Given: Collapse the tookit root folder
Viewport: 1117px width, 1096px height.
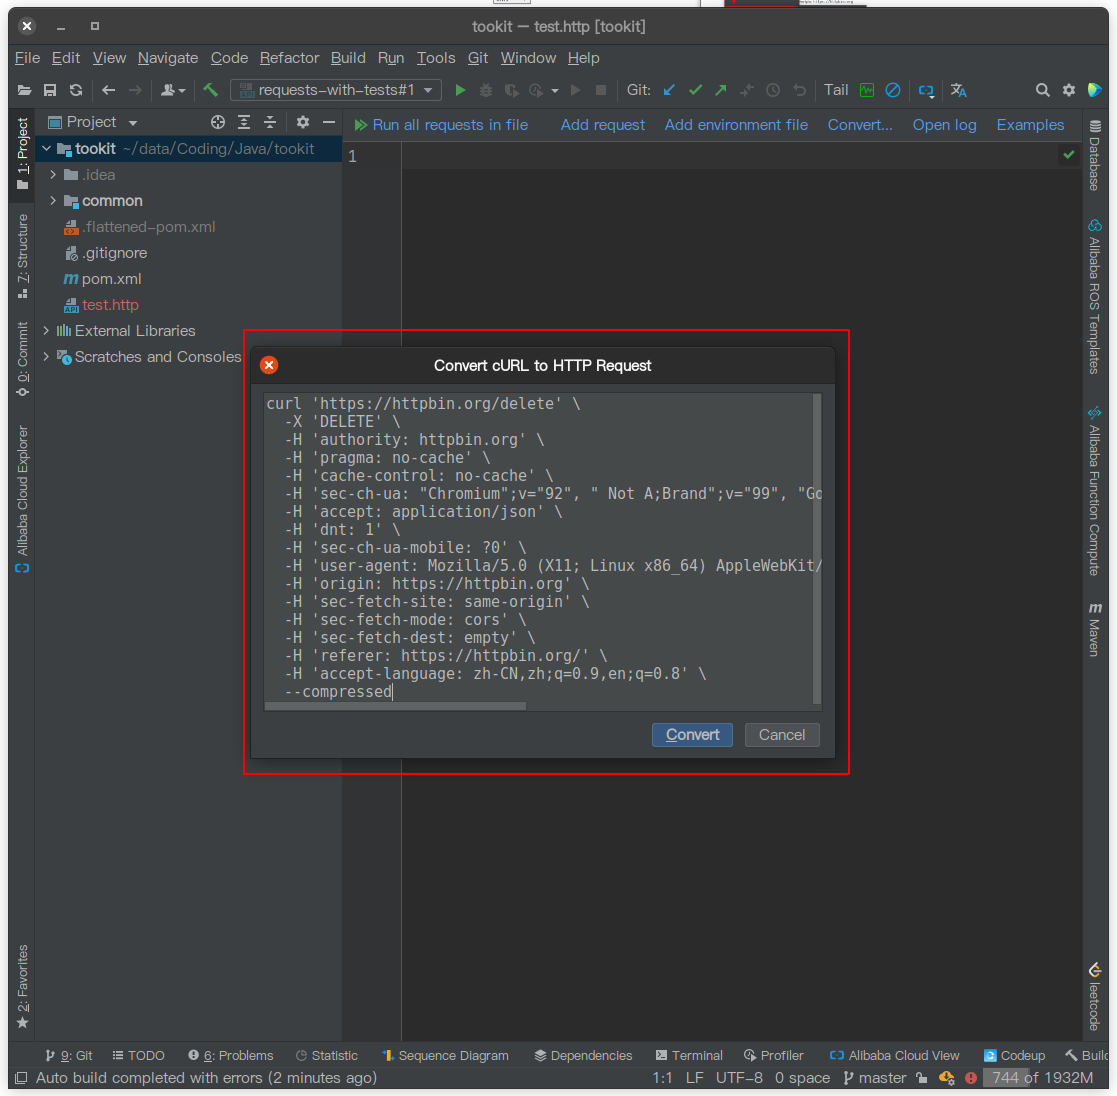Looking at the screenshot, I should 46,149.
